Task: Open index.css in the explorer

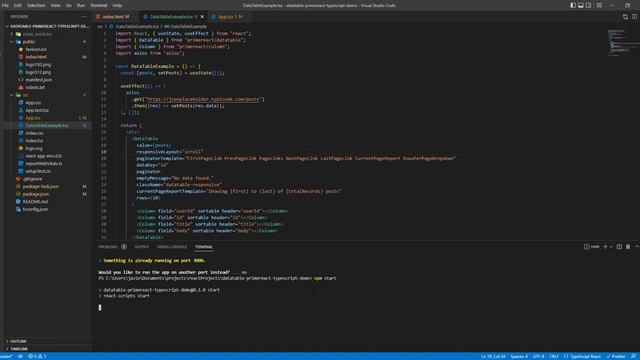Action: [x=34, y=133]
